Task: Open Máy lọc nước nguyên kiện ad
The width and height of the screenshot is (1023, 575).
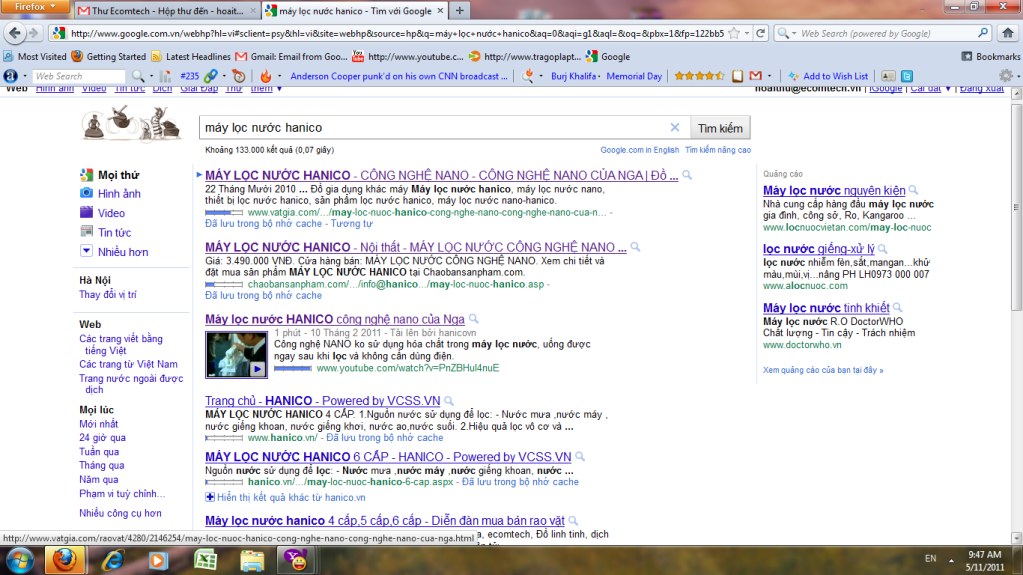Action: [834, 191]
